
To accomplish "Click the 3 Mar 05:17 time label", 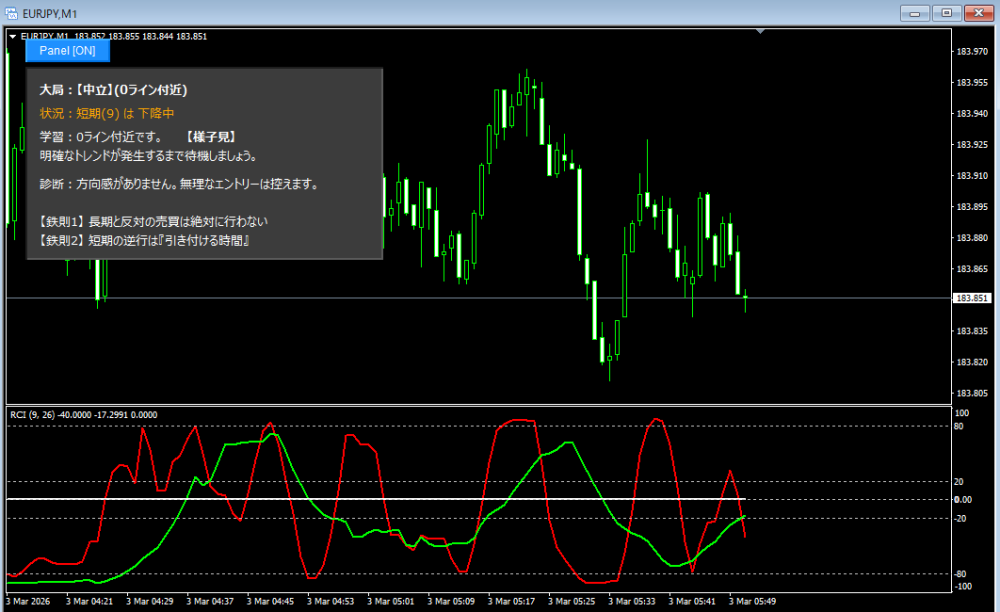I will tap(517, 602).
